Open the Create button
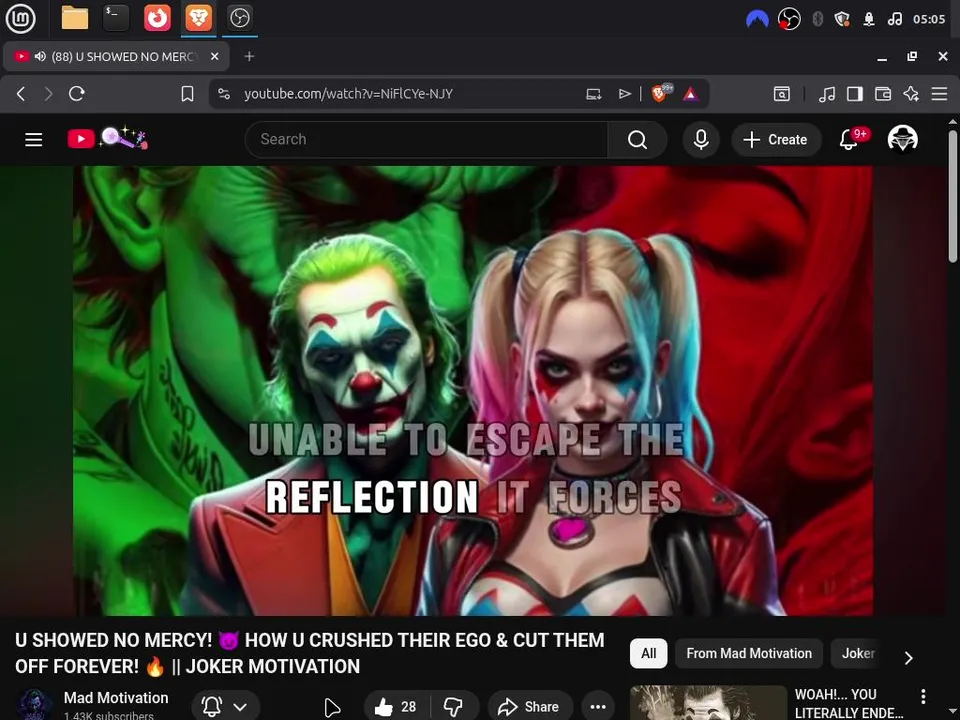 point(776,140)
